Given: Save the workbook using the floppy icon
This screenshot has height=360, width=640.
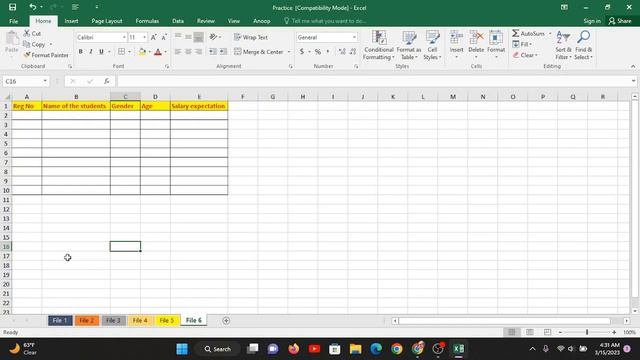Looking at the screenshot, I should click(13, 7).
